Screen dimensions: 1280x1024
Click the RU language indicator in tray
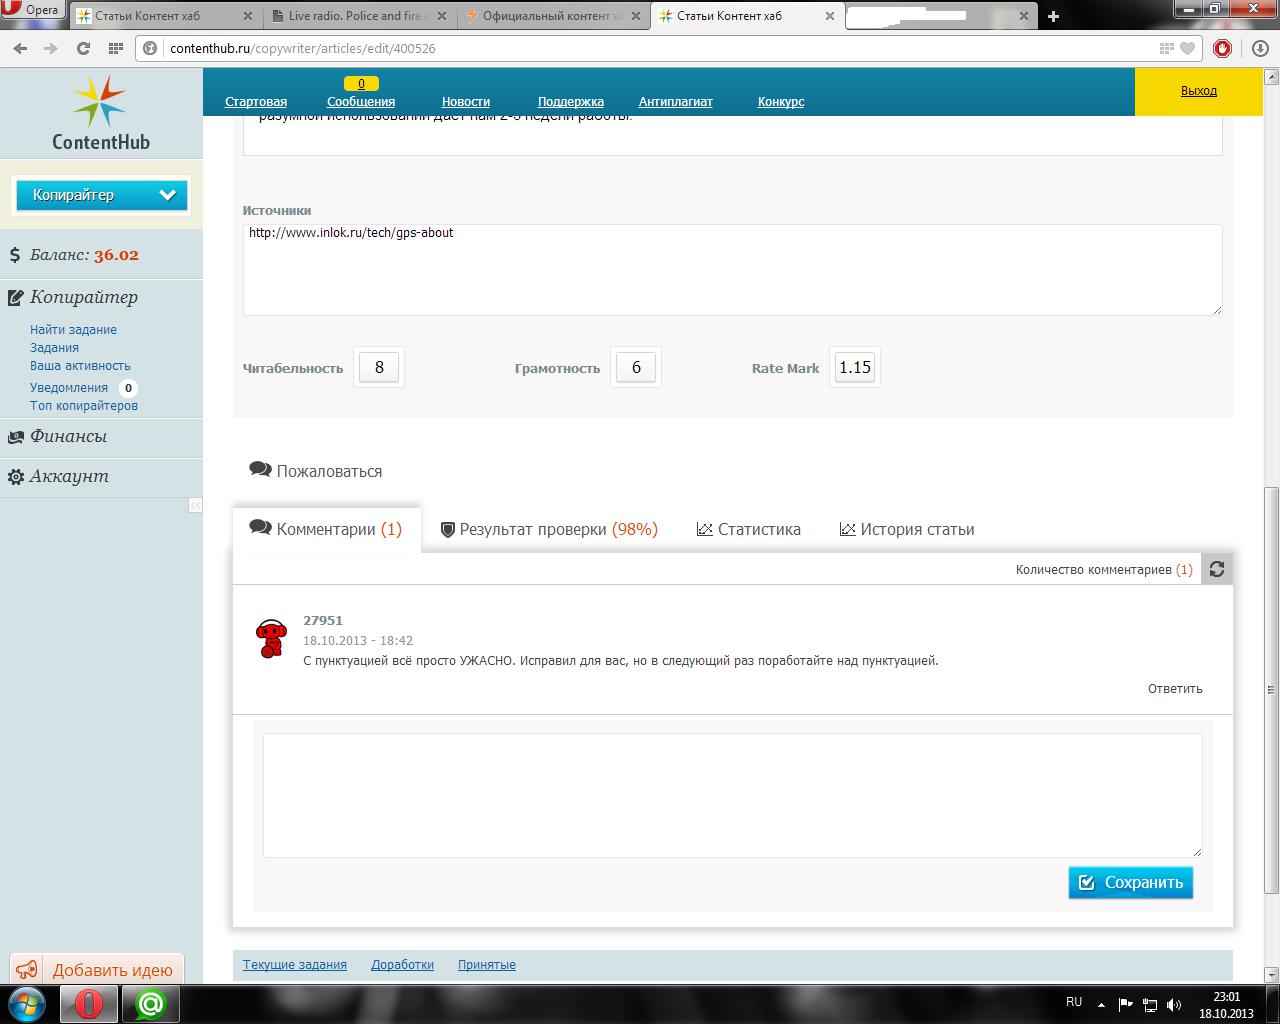tap(1074, 1002)
